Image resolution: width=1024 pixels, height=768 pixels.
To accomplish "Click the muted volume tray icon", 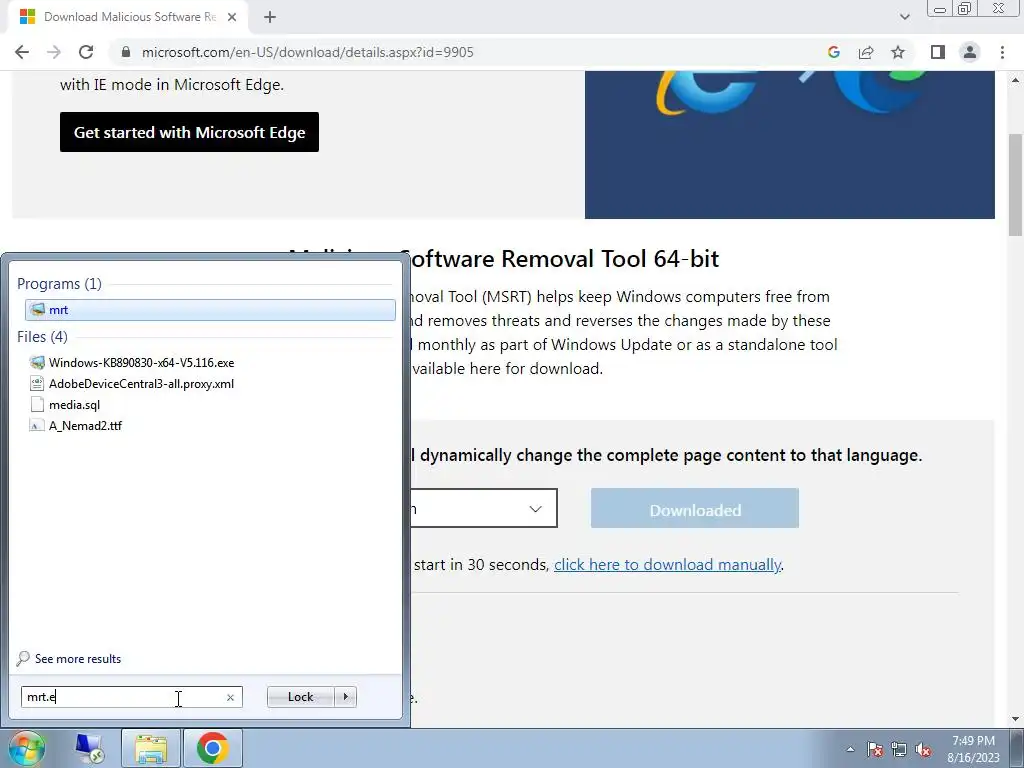I will [x=923, y=749].
